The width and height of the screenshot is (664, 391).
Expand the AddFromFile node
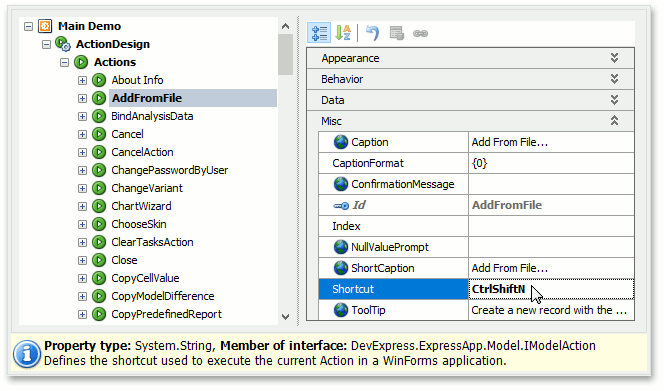click(x=82, y=99)
